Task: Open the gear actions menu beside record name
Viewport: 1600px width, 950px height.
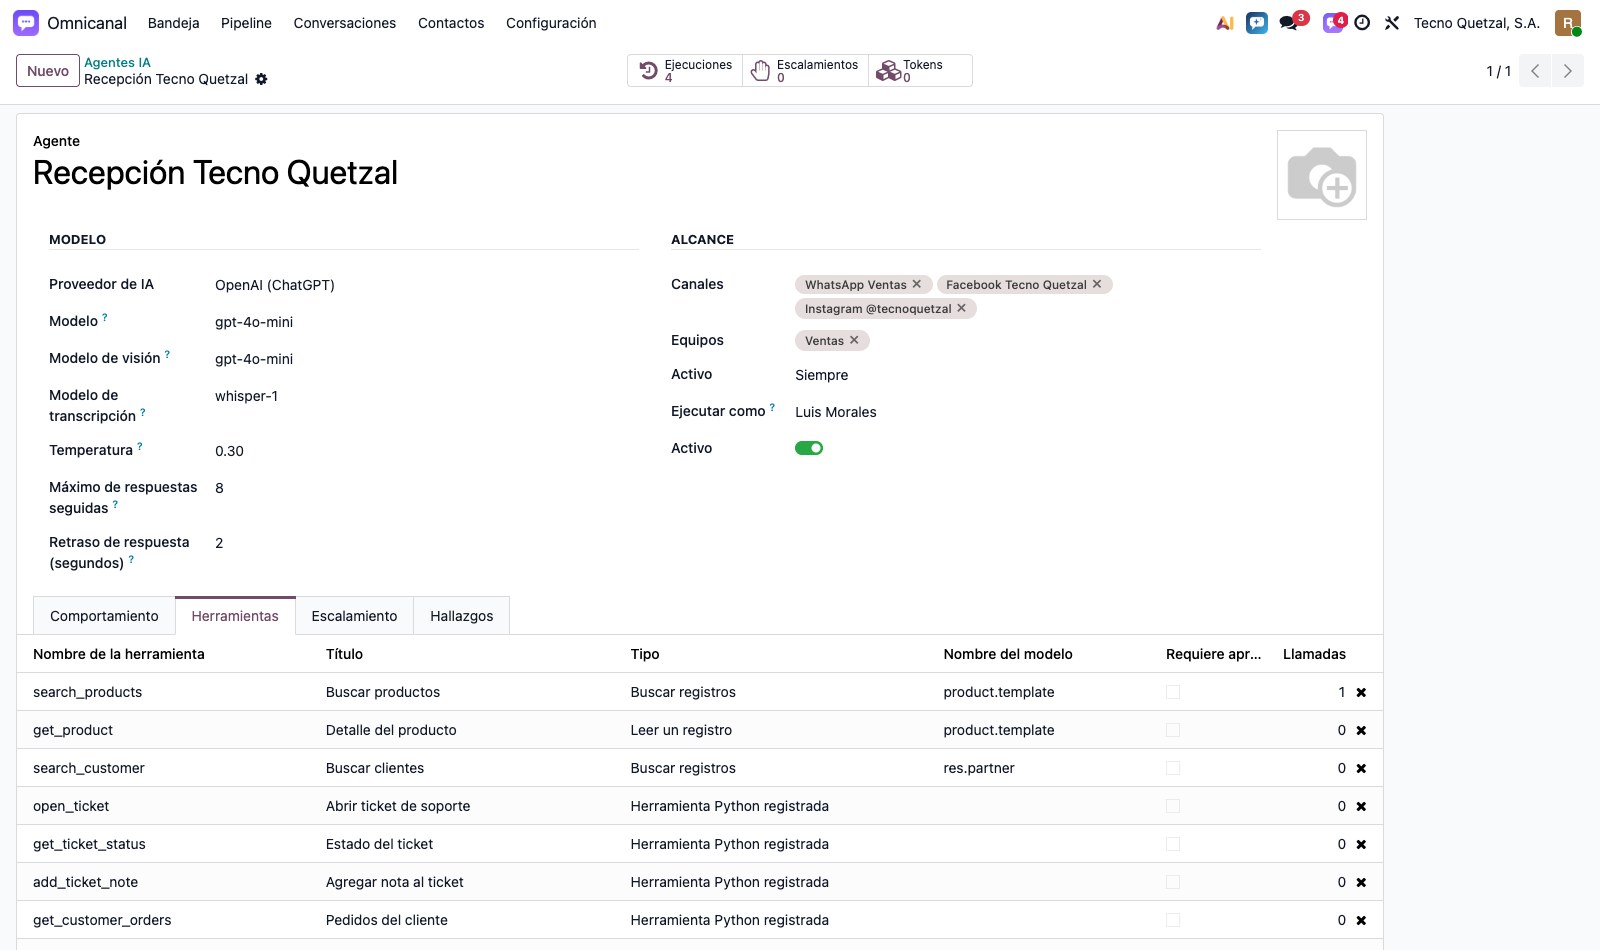Action: pos(261,79)
